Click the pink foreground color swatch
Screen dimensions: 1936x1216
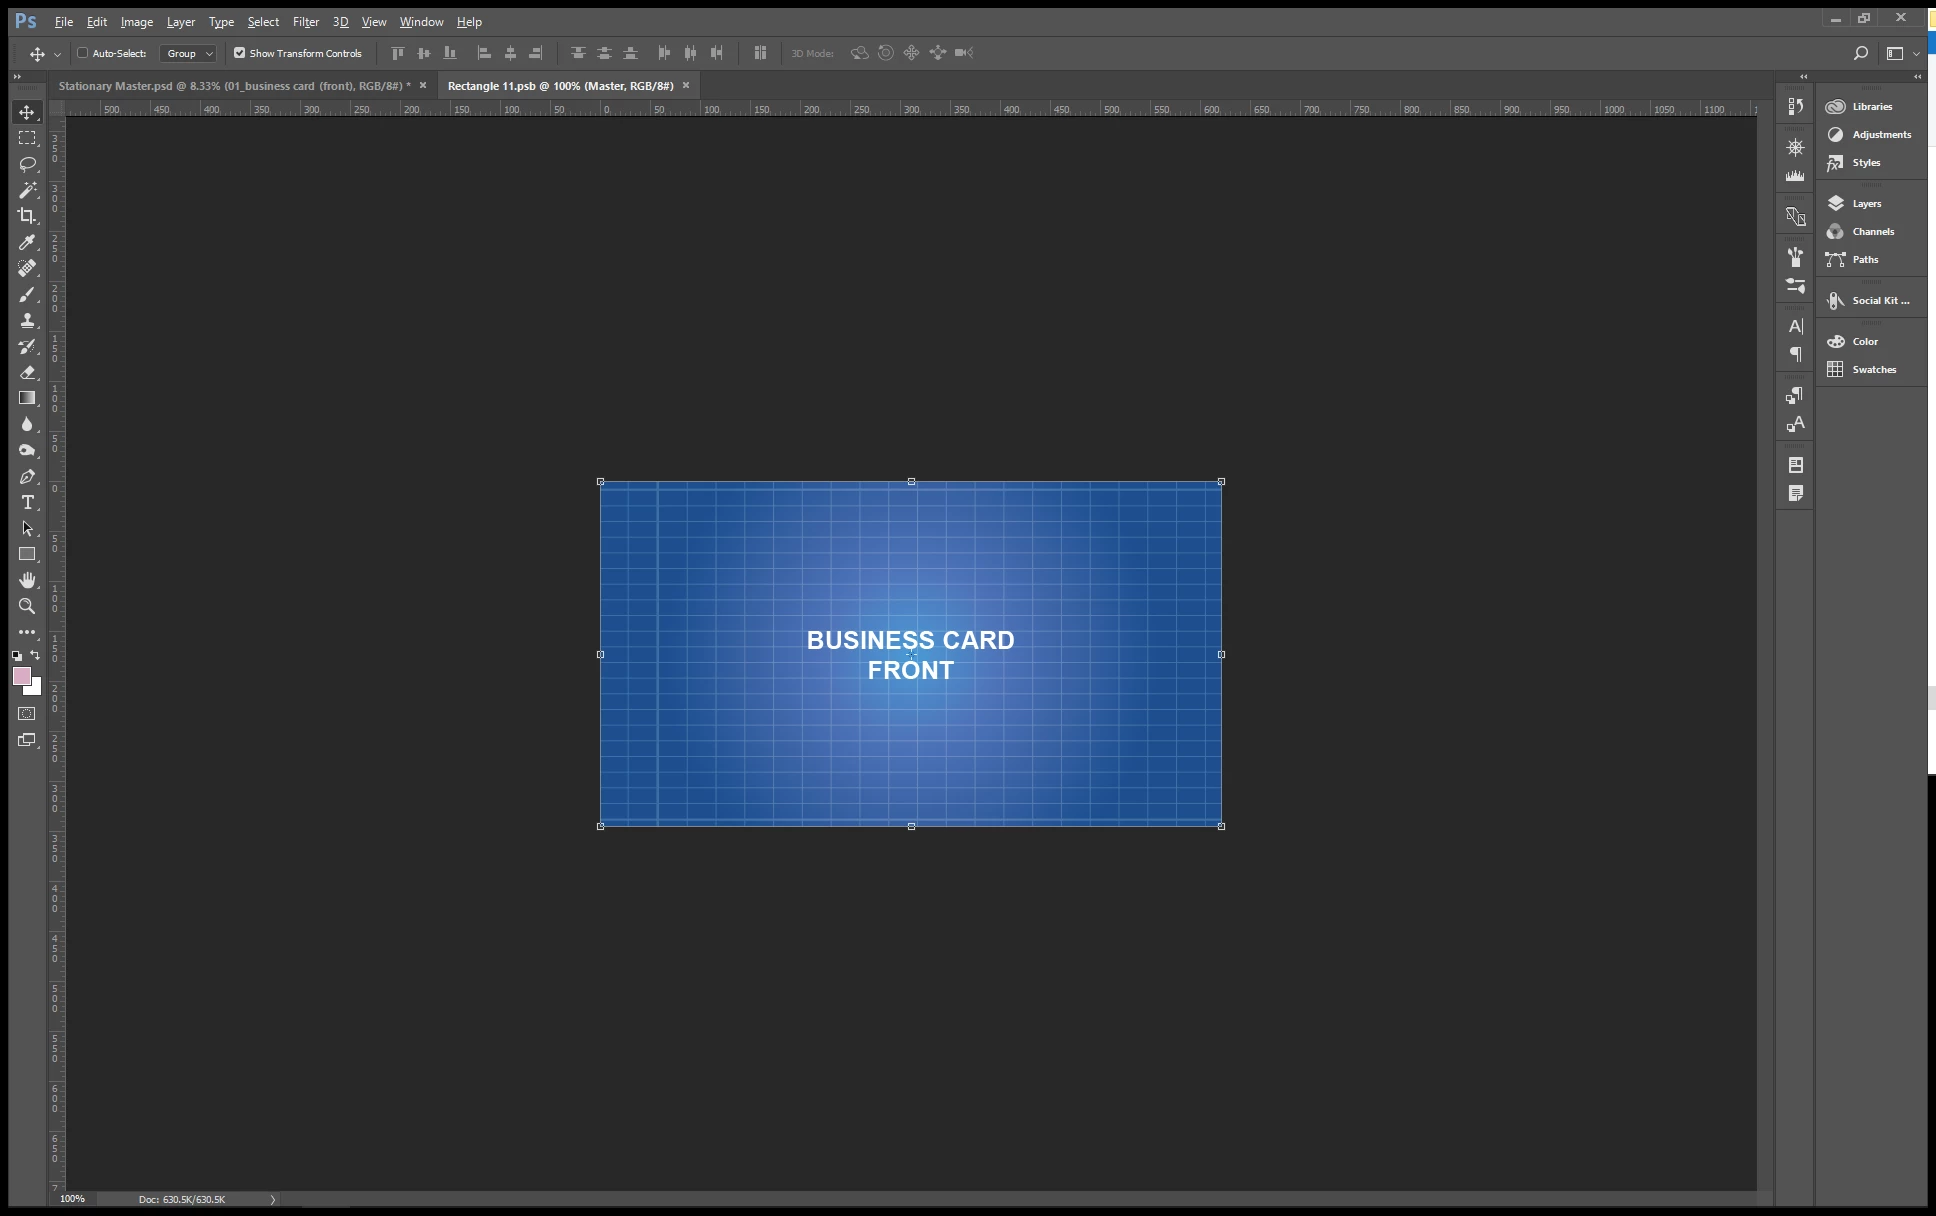21,676
